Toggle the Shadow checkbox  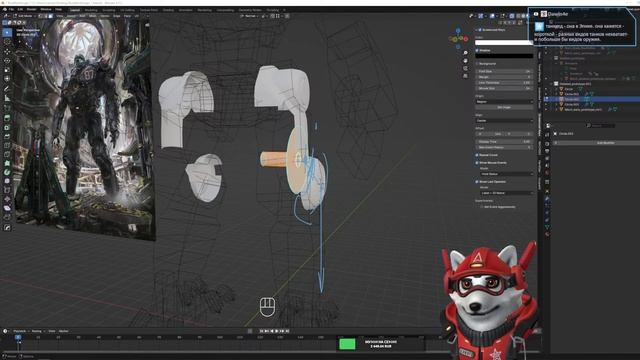point(477,50)
